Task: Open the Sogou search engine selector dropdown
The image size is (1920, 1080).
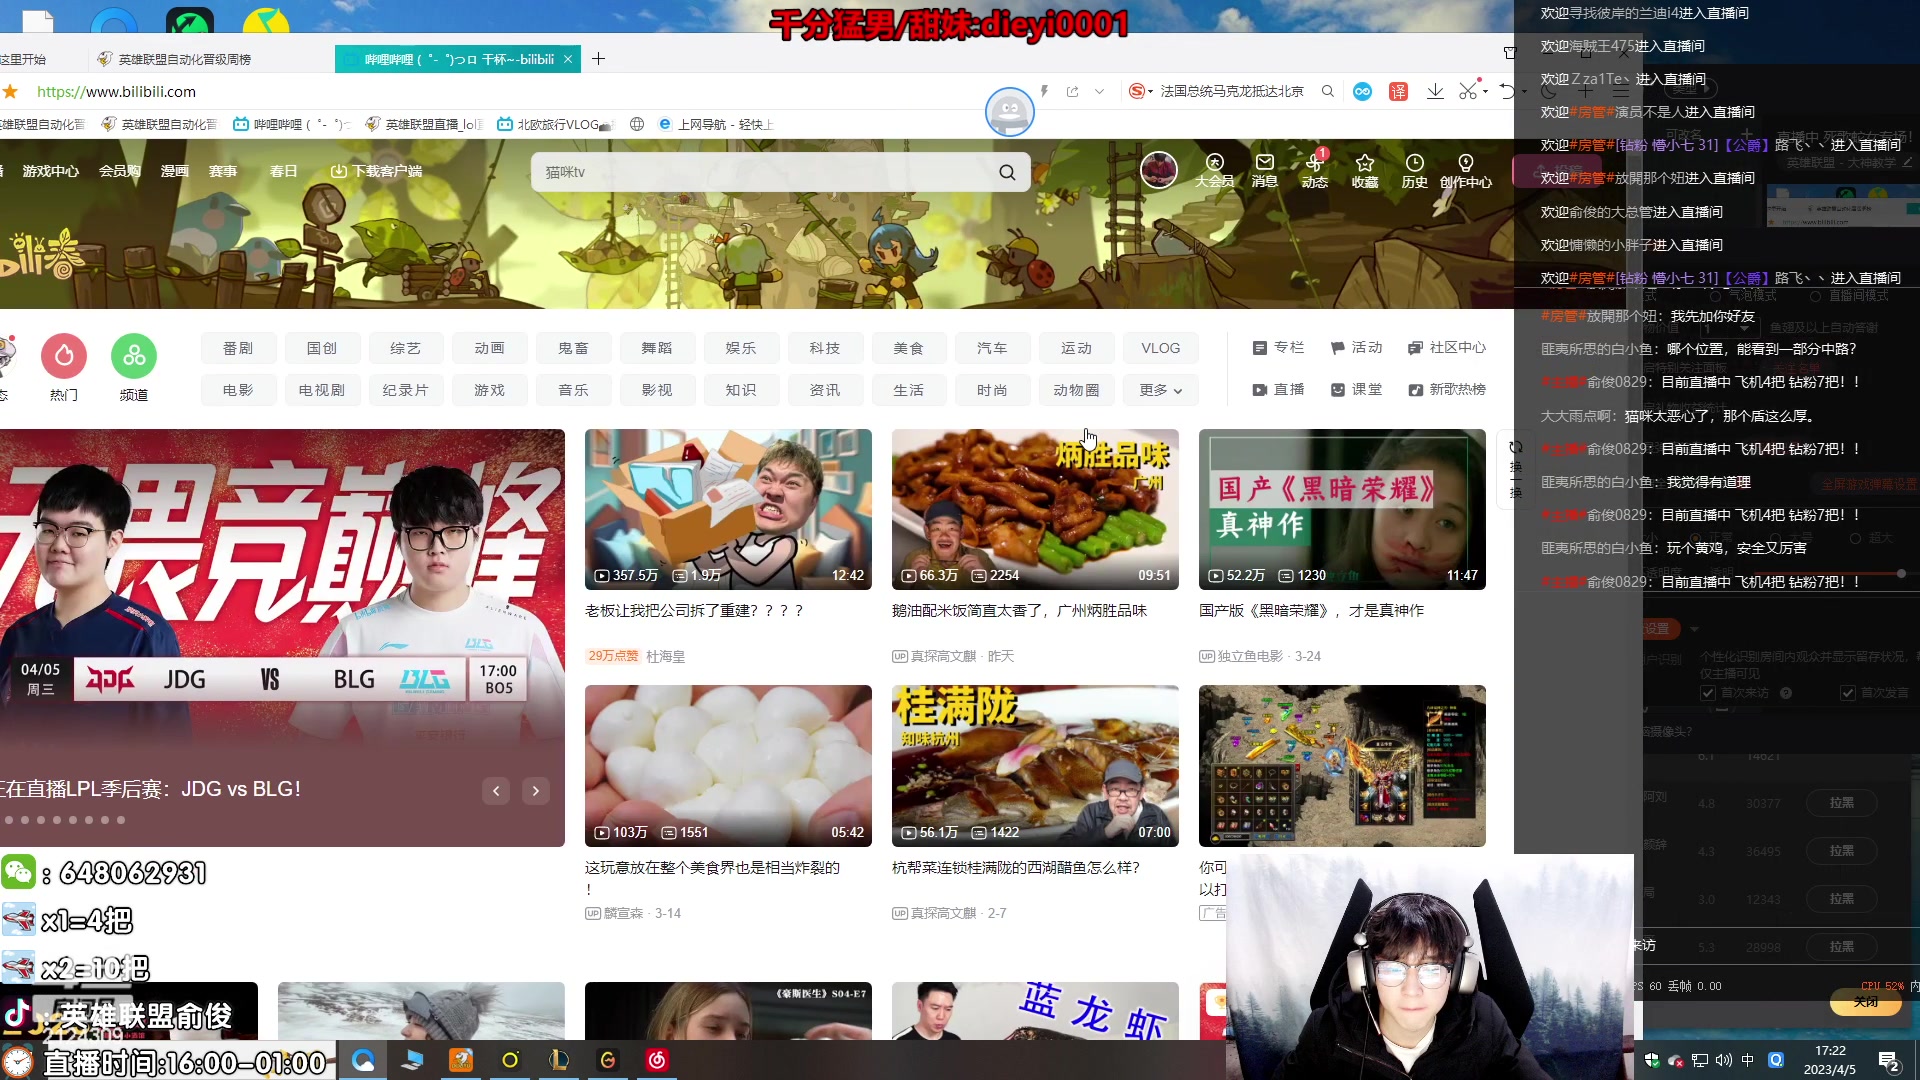Action: (1141, 91)
